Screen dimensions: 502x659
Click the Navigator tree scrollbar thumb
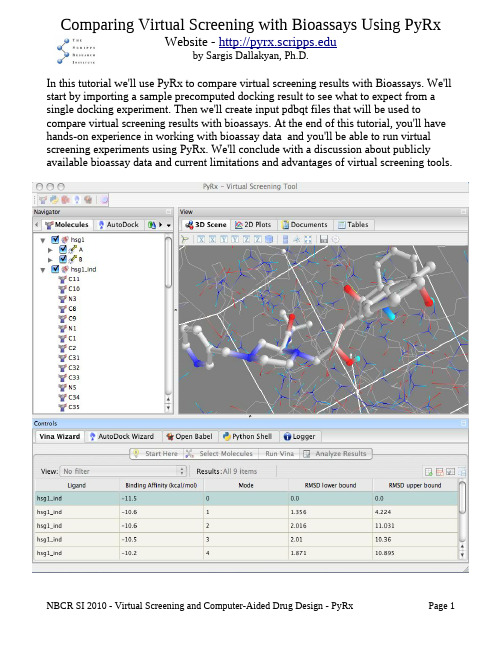tap(168, 261)
